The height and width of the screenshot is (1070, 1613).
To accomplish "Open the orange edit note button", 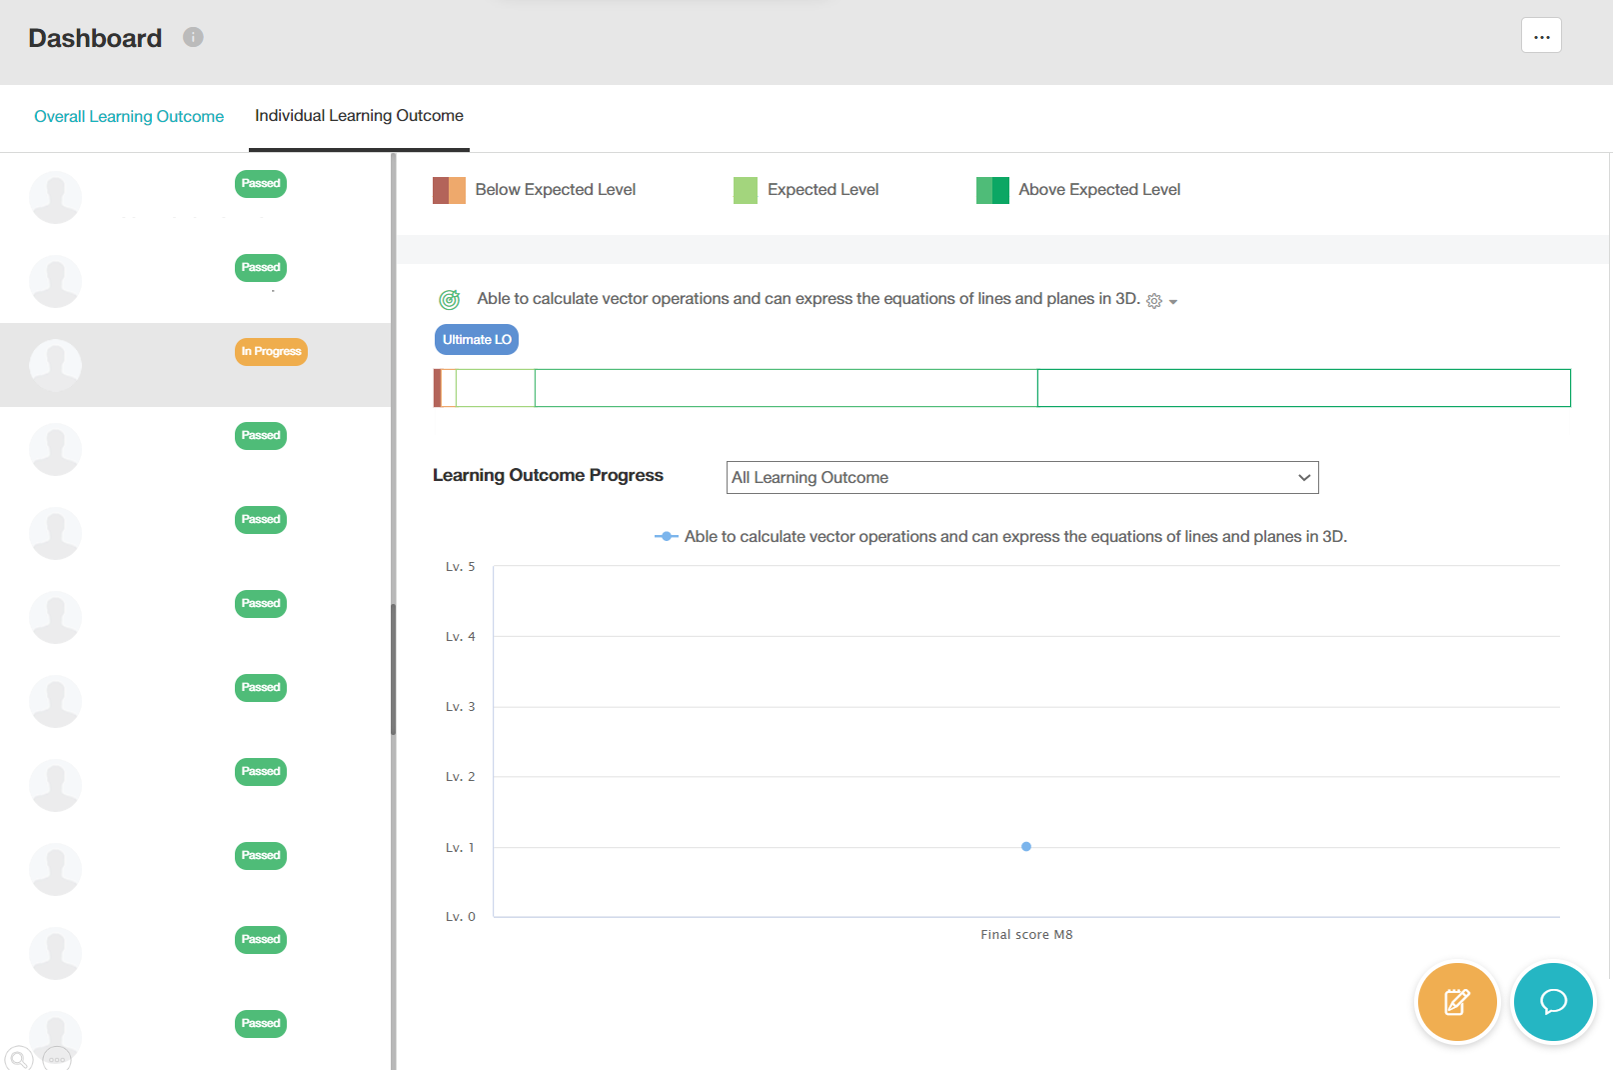I will (1457, 1002).
